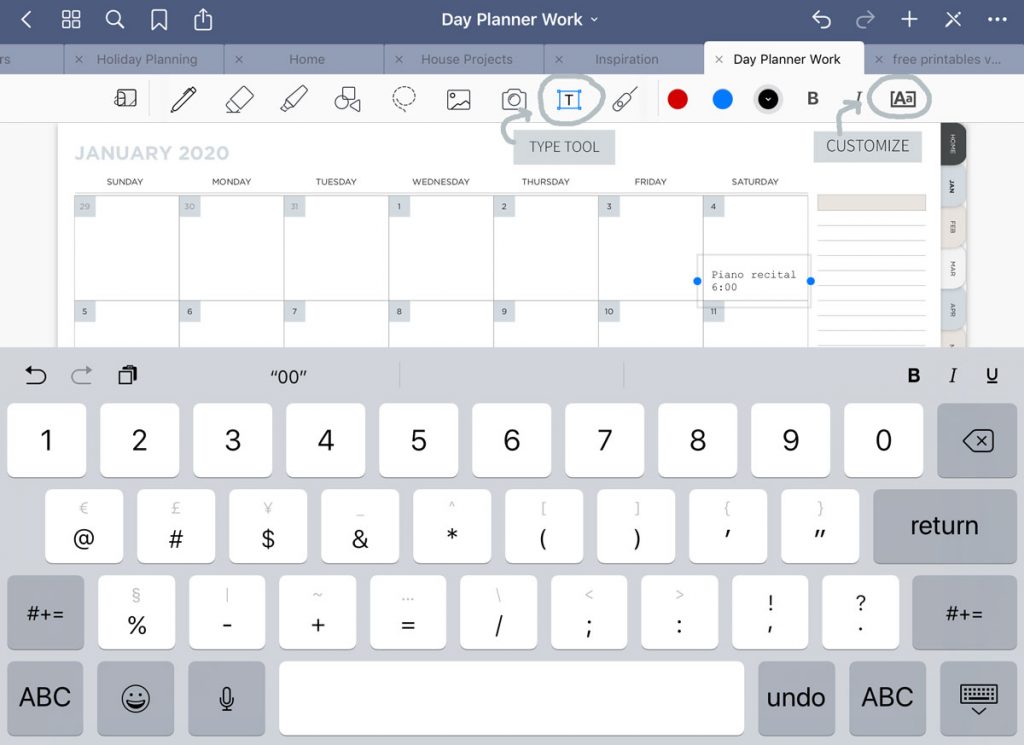The image size is (1024, 745).
Task: Toggle bold text formatting on the keyboard
Action: click(x=913, y=375)
